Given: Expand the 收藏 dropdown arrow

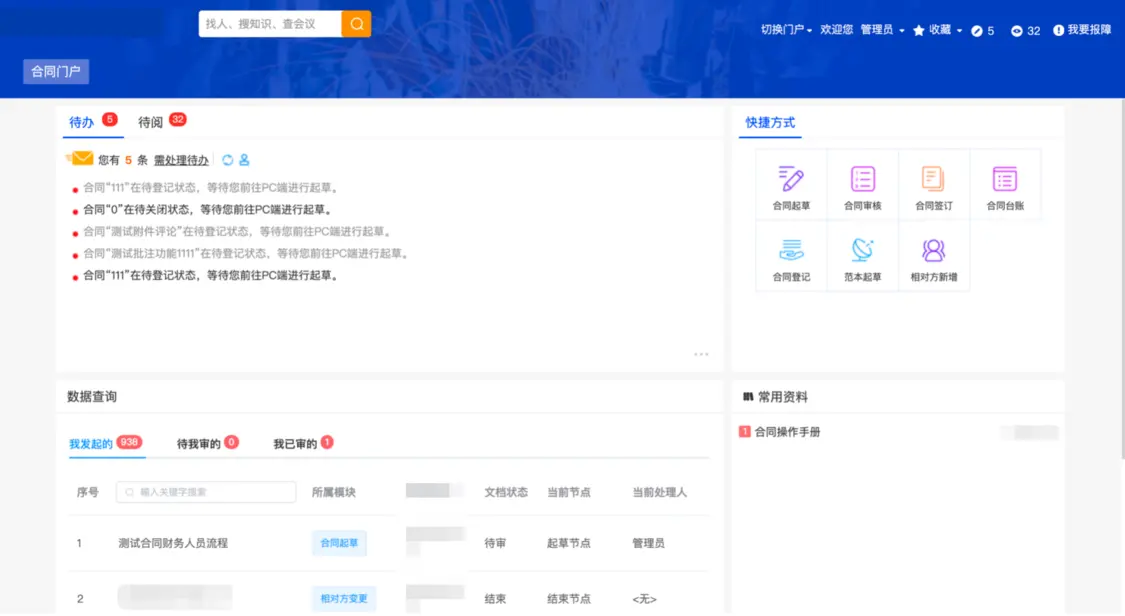Looking at the screenshot, I should pos(959,31).
